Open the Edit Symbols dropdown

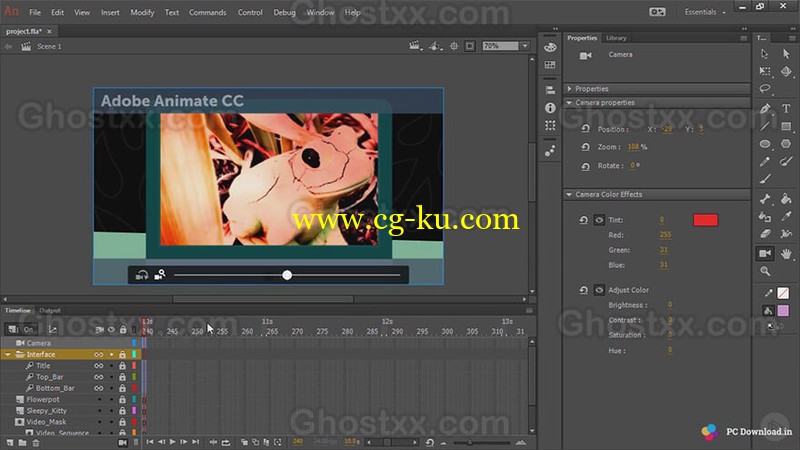pos(435,46)
